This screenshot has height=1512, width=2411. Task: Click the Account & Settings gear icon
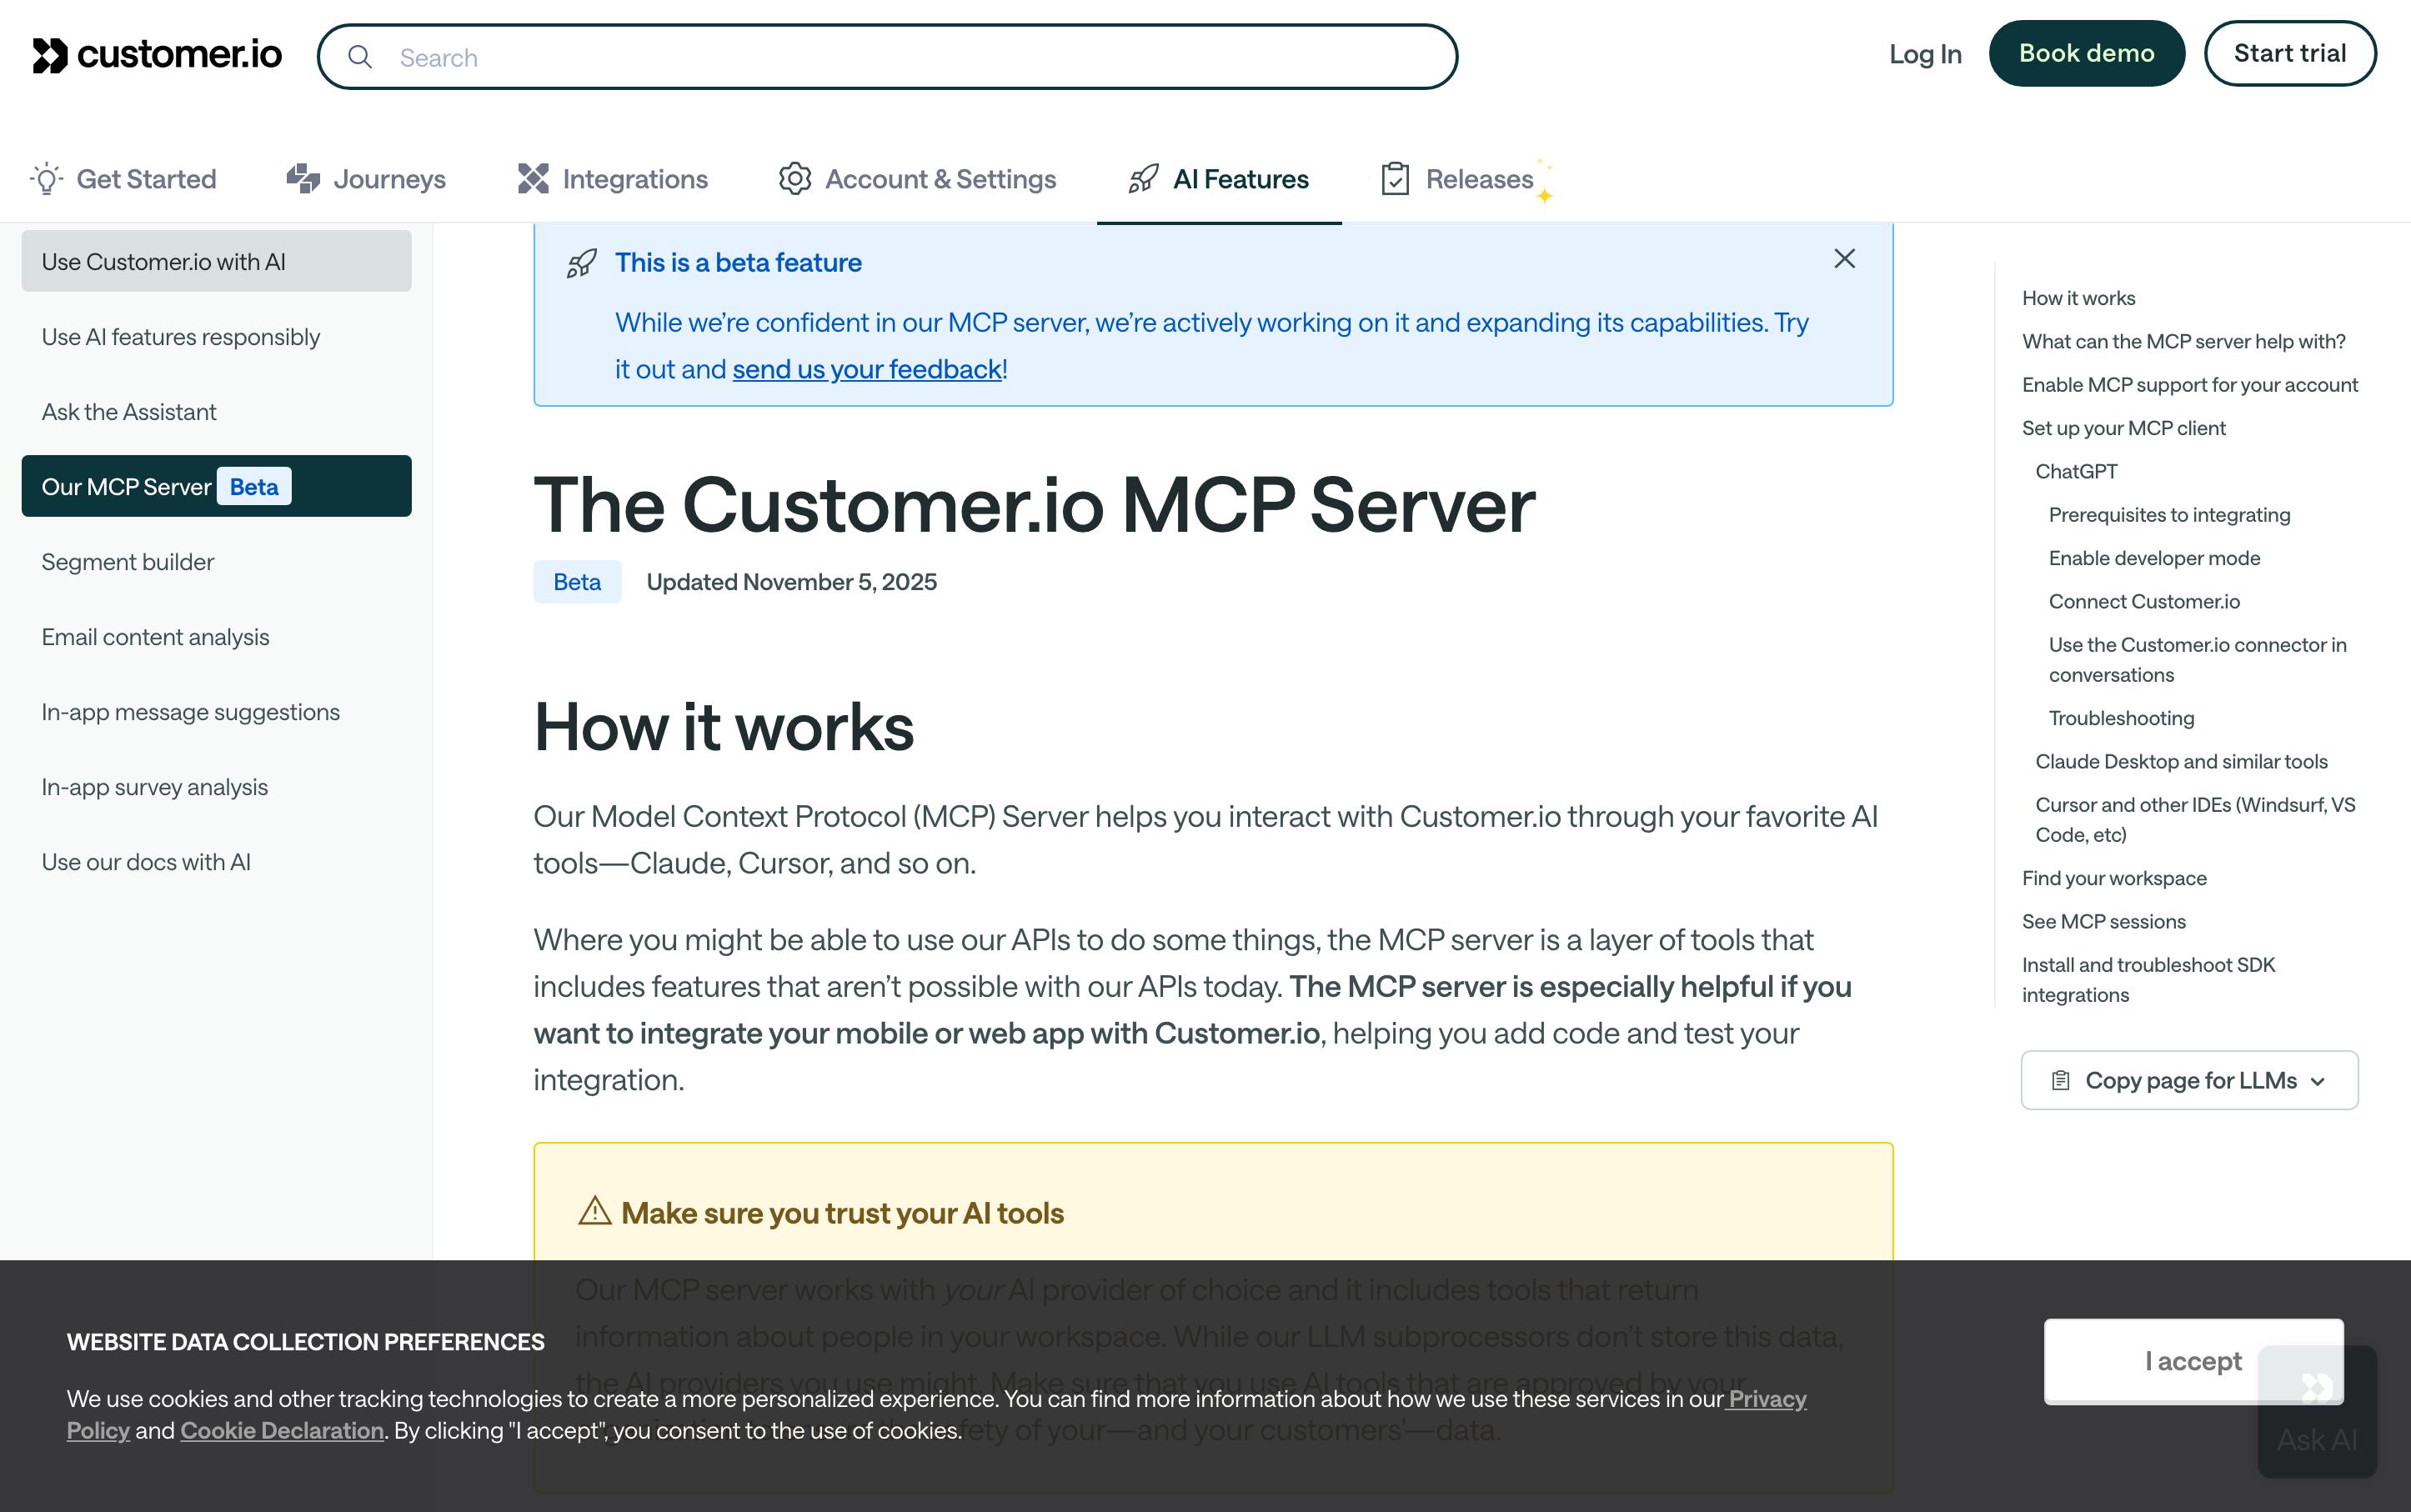pyautogui.click(x=795, y=179)
